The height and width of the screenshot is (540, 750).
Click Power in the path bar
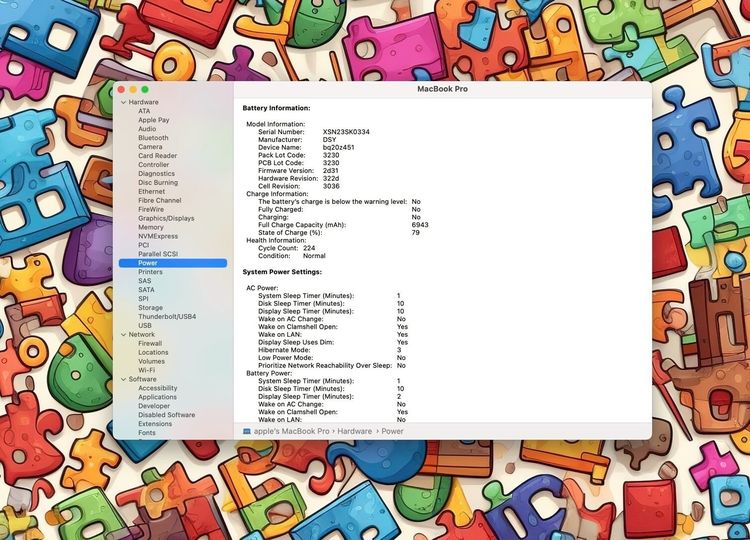pos(392,431)
